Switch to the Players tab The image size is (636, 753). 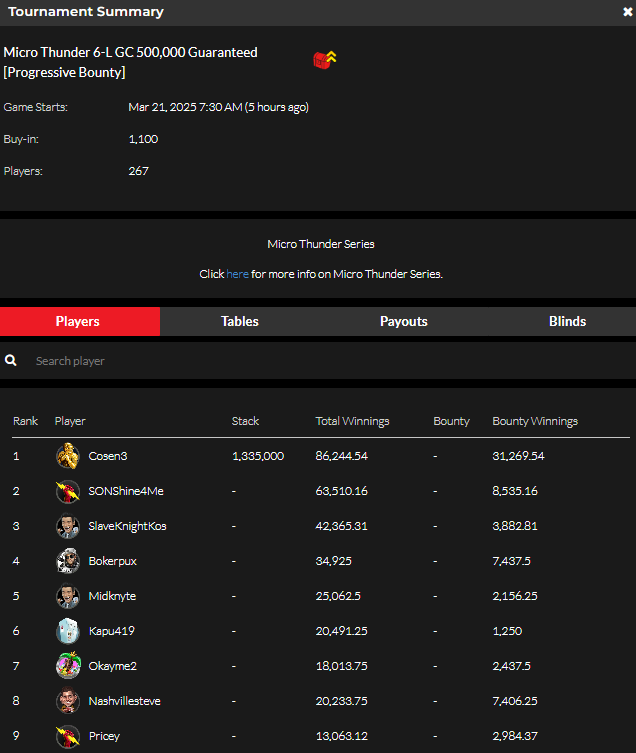[x=80, y=321]
